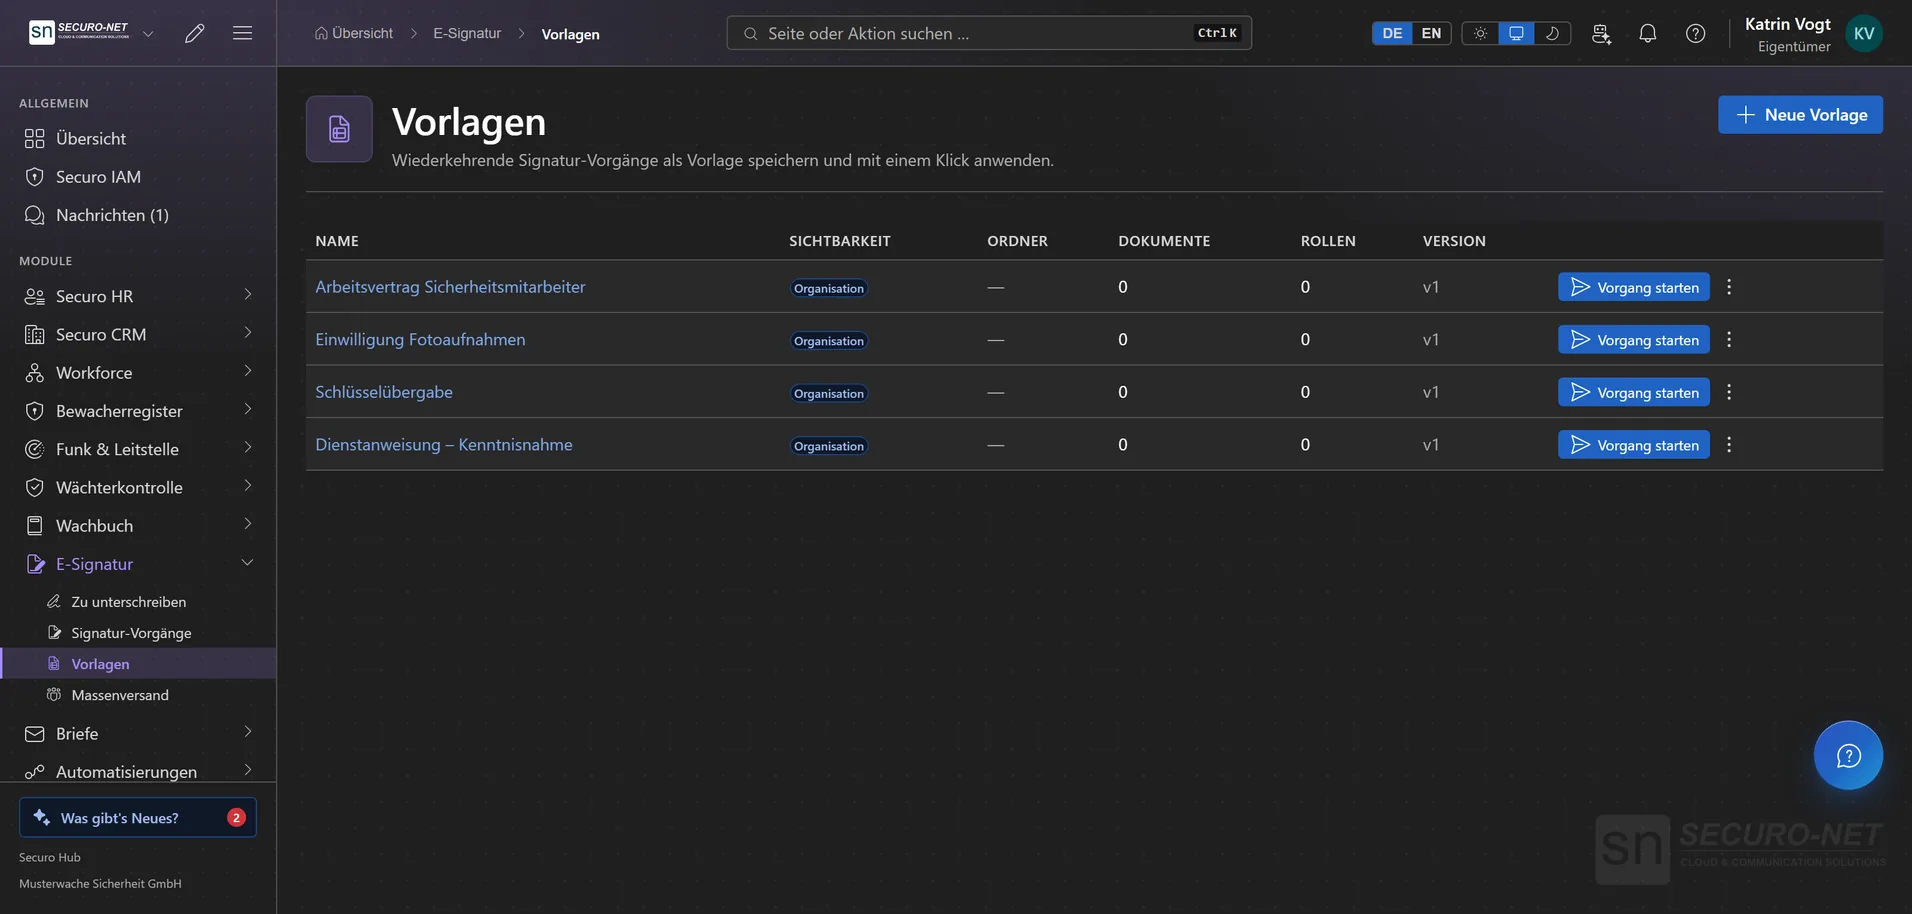The width and height of the screenshot is (1912, 914).
Task: Open more options for Schlüsselübergabe row
Action: point(1729,392)
